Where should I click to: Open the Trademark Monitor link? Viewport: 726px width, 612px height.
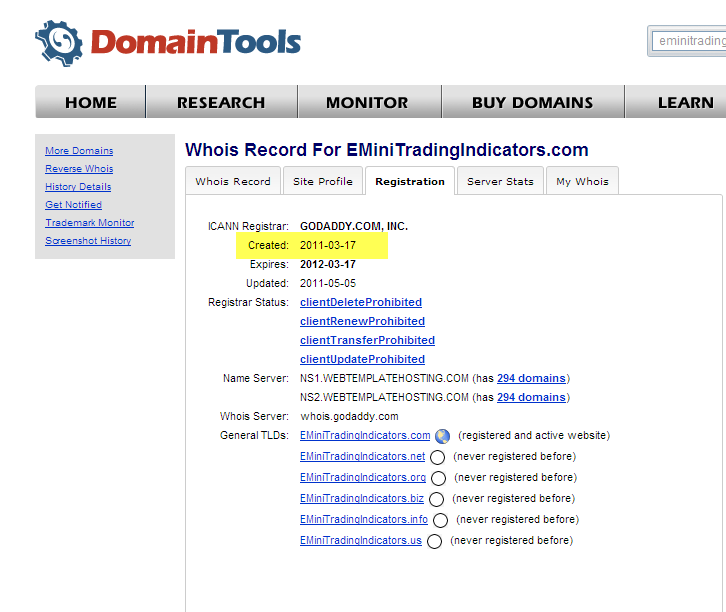[90, 223]
